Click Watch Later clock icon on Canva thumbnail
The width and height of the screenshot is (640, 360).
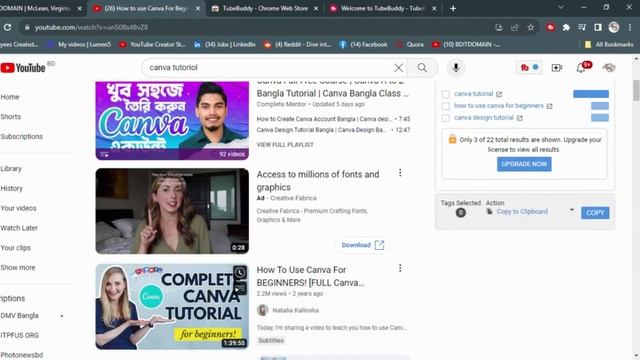point(240,273)
